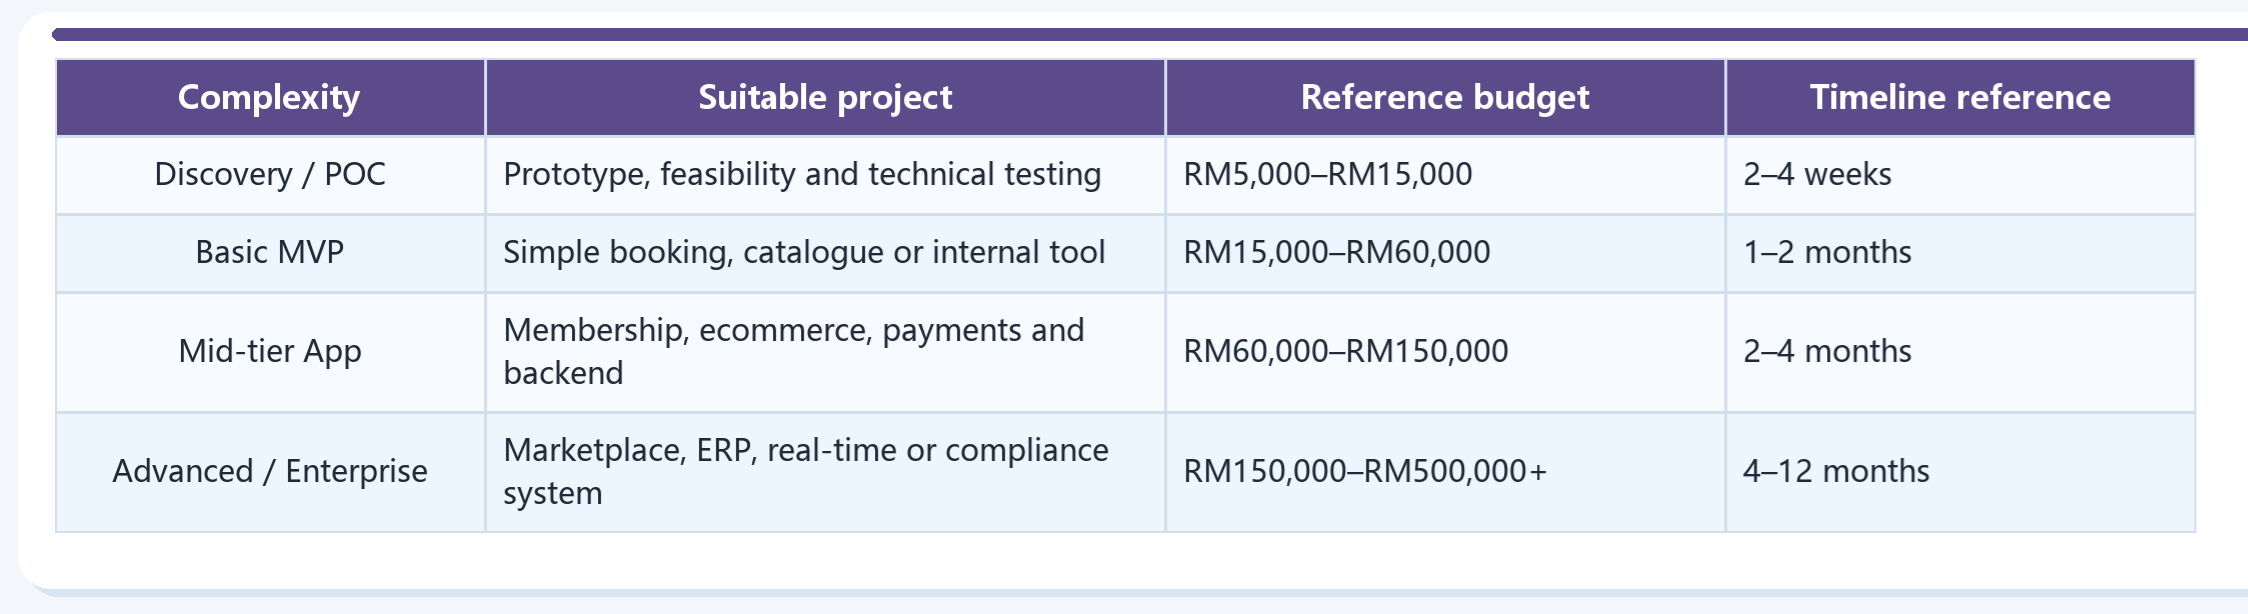
Task: Click the 4–12 months timeline cell
Action: tap(1960, 471)
